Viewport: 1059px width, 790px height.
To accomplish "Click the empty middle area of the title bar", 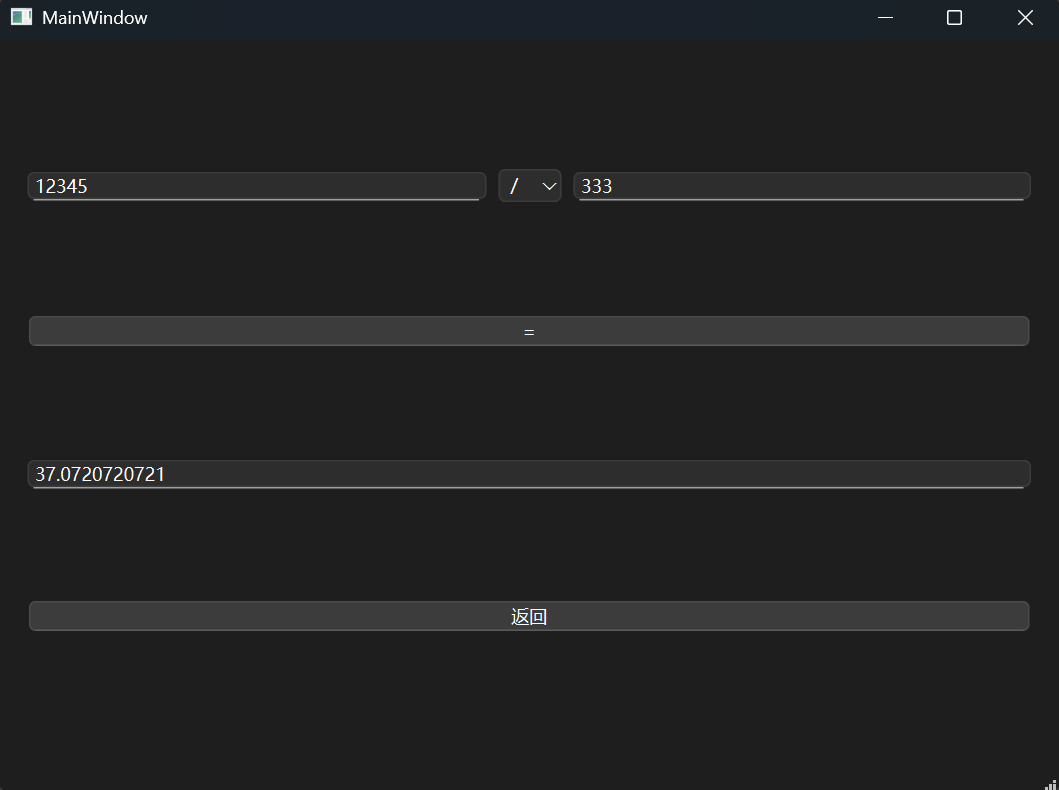I will (500, 17).
